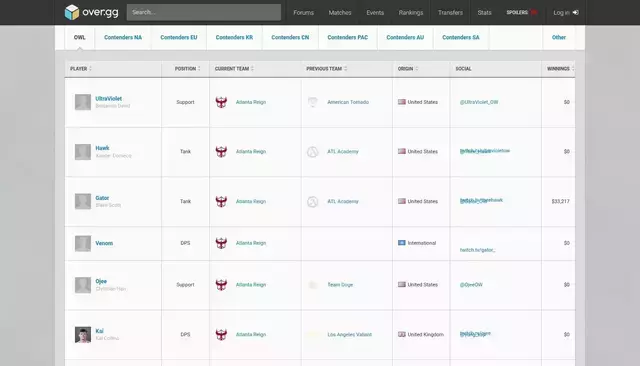Click Gator's $33,217 winnings value
Viewport: 640px width, 366px height.
click(560, 201)
